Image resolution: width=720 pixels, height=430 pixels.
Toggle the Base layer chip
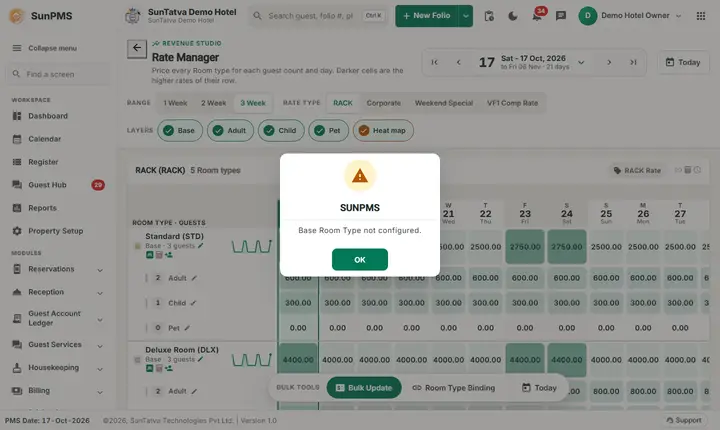coord(180,130)
